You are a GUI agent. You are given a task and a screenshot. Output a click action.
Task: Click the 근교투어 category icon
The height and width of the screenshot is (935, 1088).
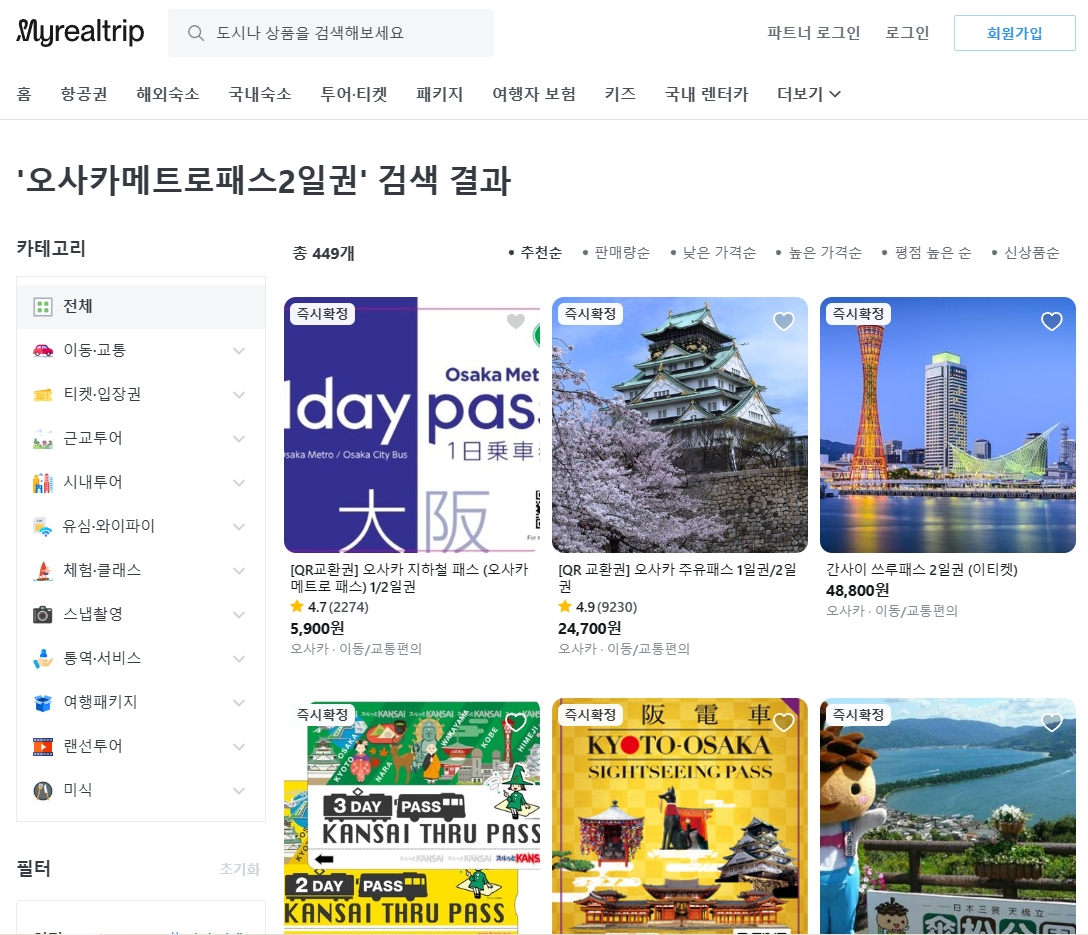(x=43, y=438)
